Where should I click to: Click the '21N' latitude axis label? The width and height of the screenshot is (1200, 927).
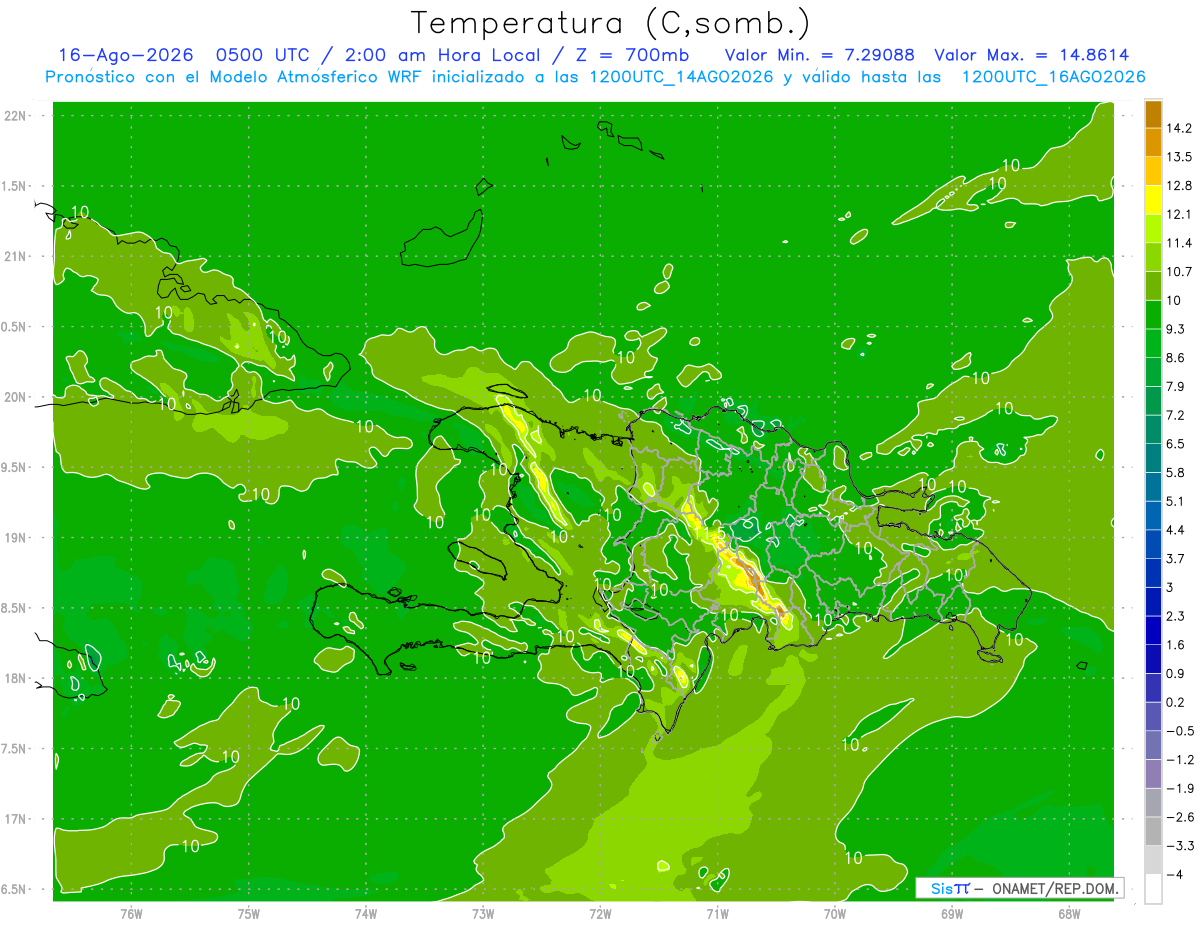(x=17, y=256)
